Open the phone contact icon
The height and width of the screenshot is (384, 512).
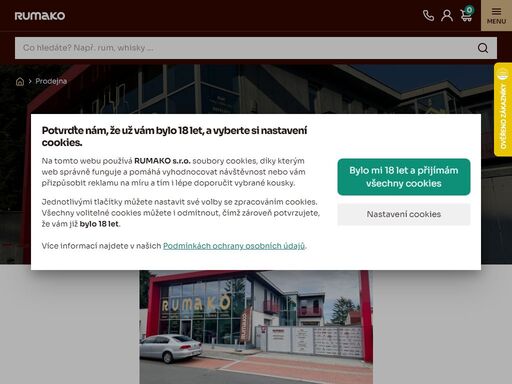428,15
